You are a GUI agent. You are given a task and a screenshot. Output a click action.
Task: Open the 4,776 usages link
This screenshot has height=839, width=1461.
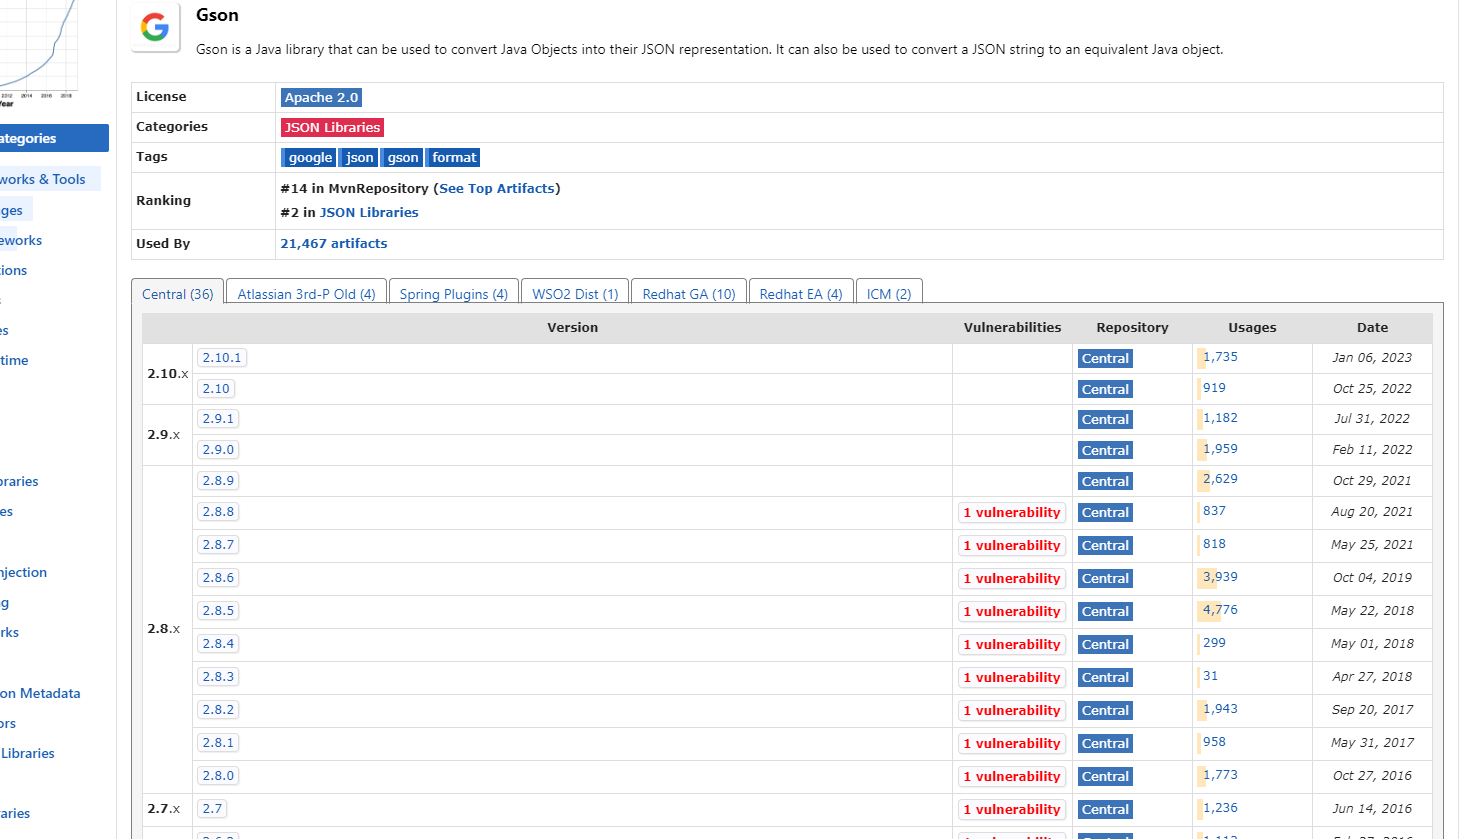1220,610
